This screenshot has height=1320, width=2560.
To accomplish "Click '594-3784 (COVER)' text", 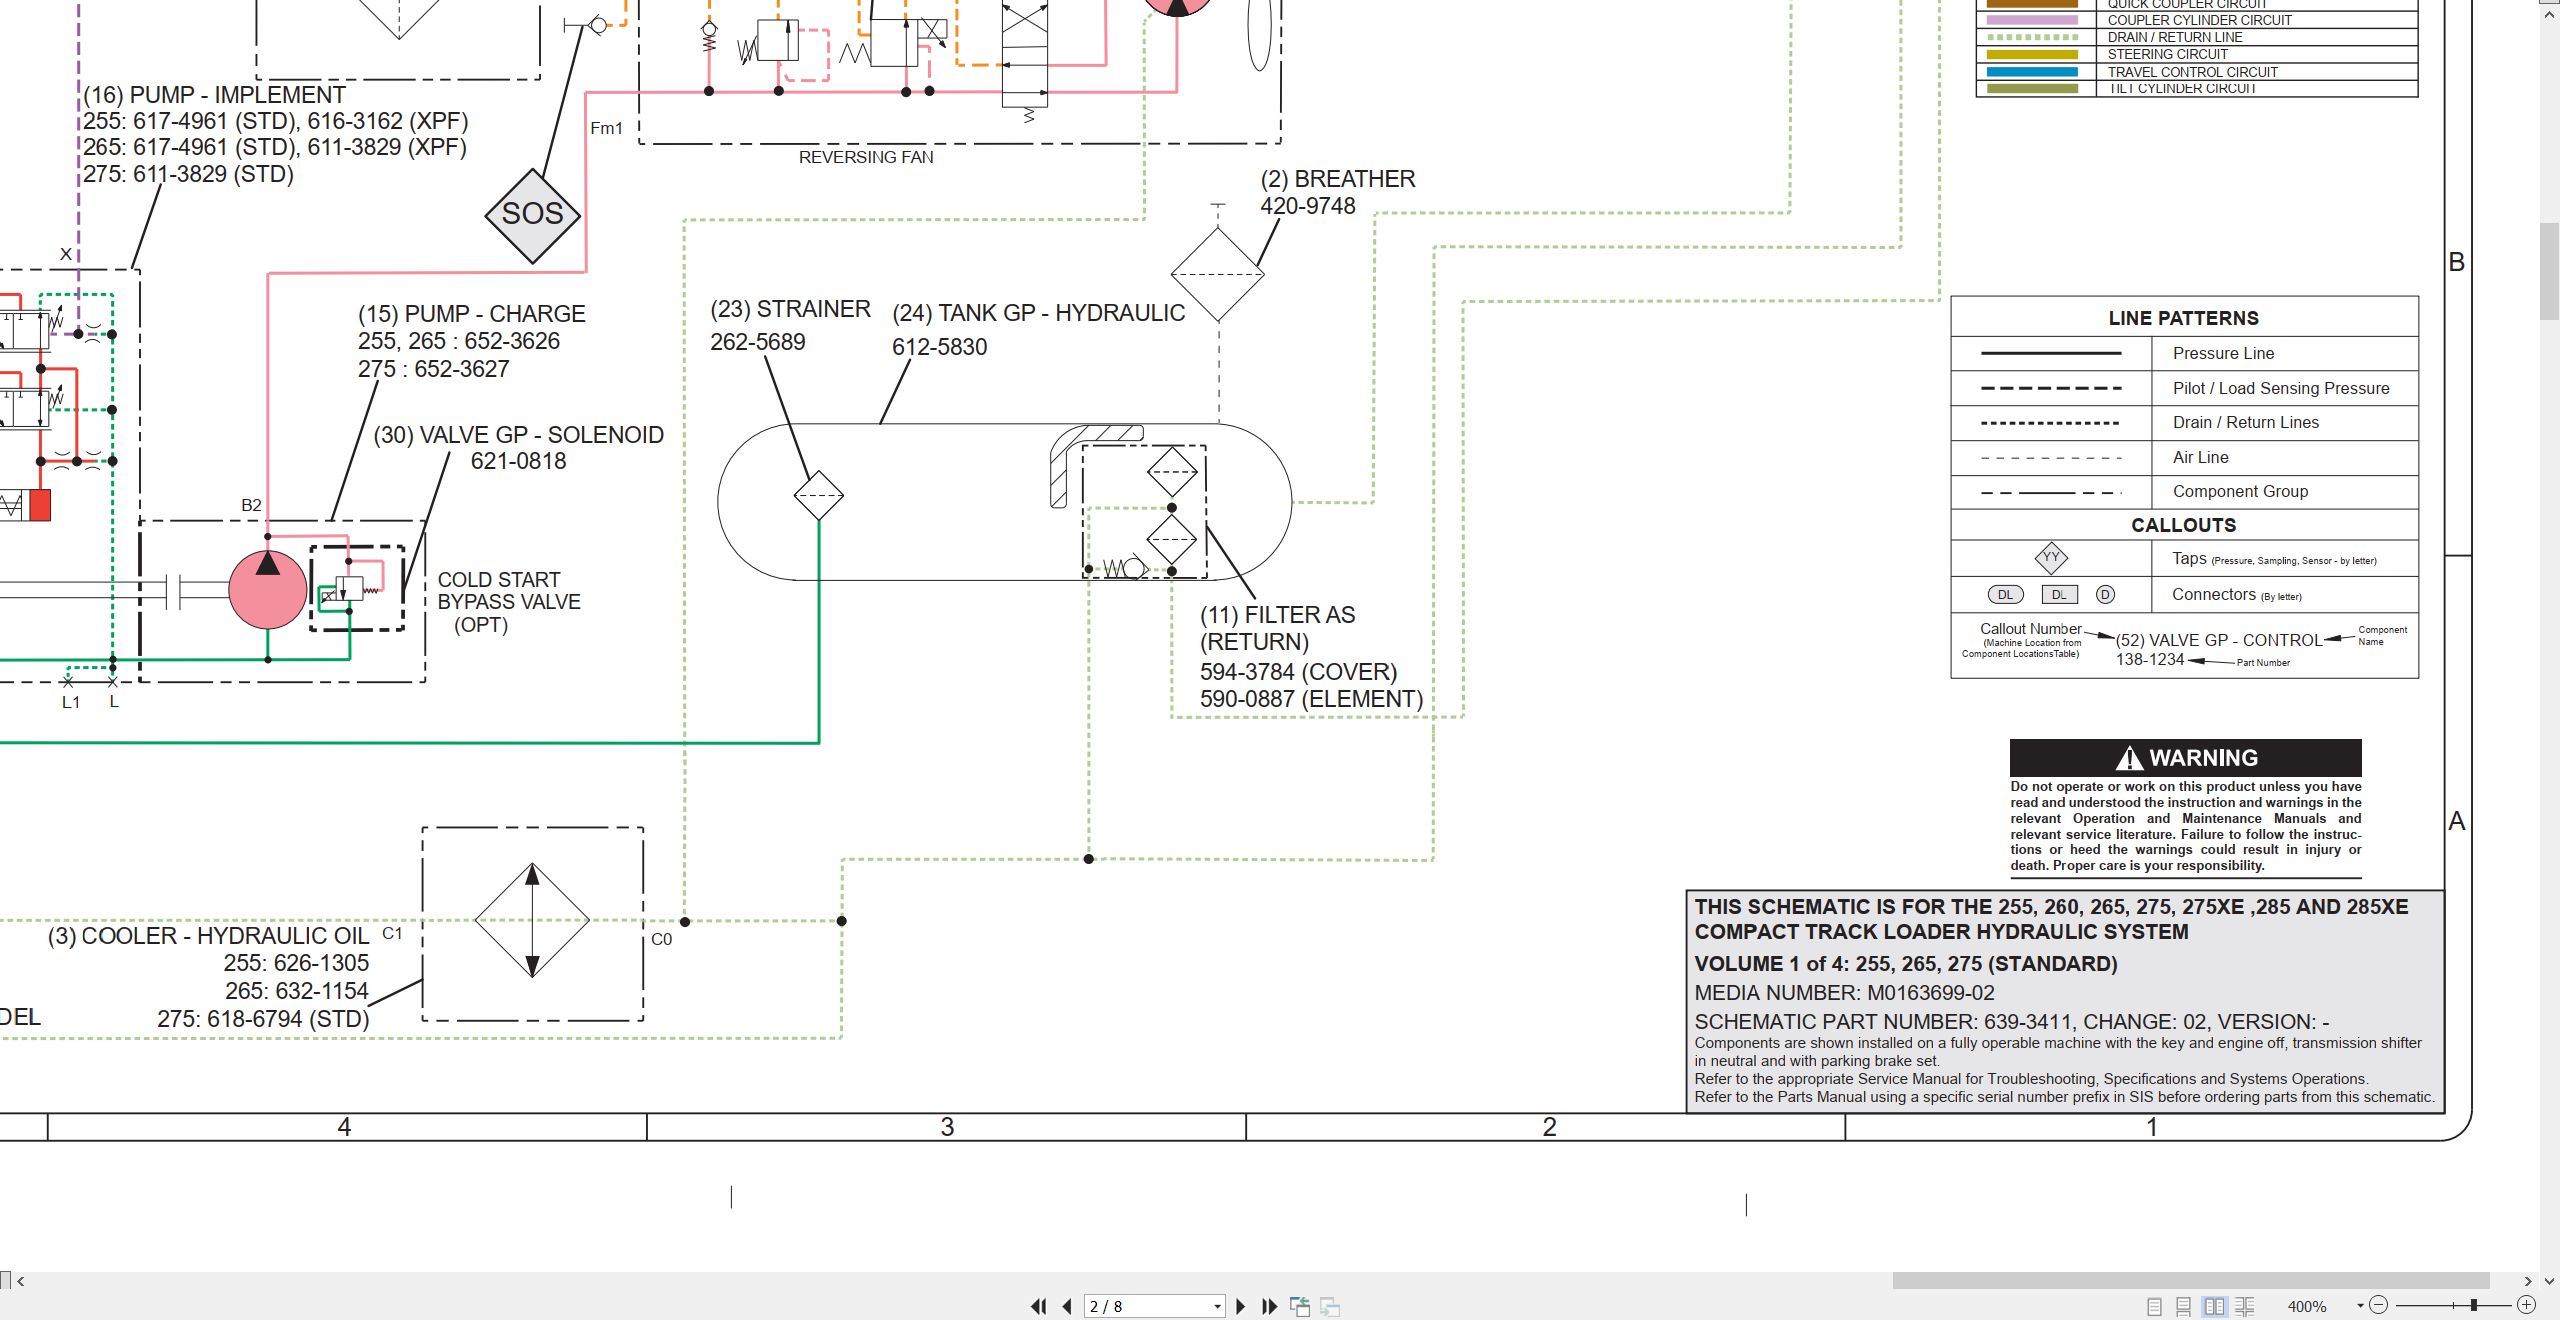I will pyautogui.click(x=1298, y=672).
